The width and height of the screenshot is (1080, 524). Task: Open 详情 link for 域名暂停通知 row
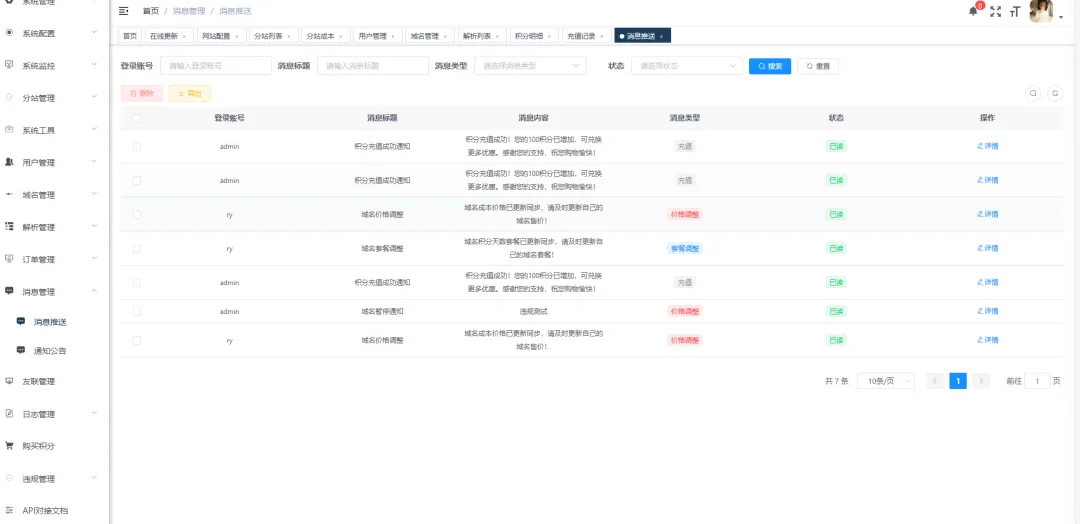pyautogui.click(x=987, y=311)
